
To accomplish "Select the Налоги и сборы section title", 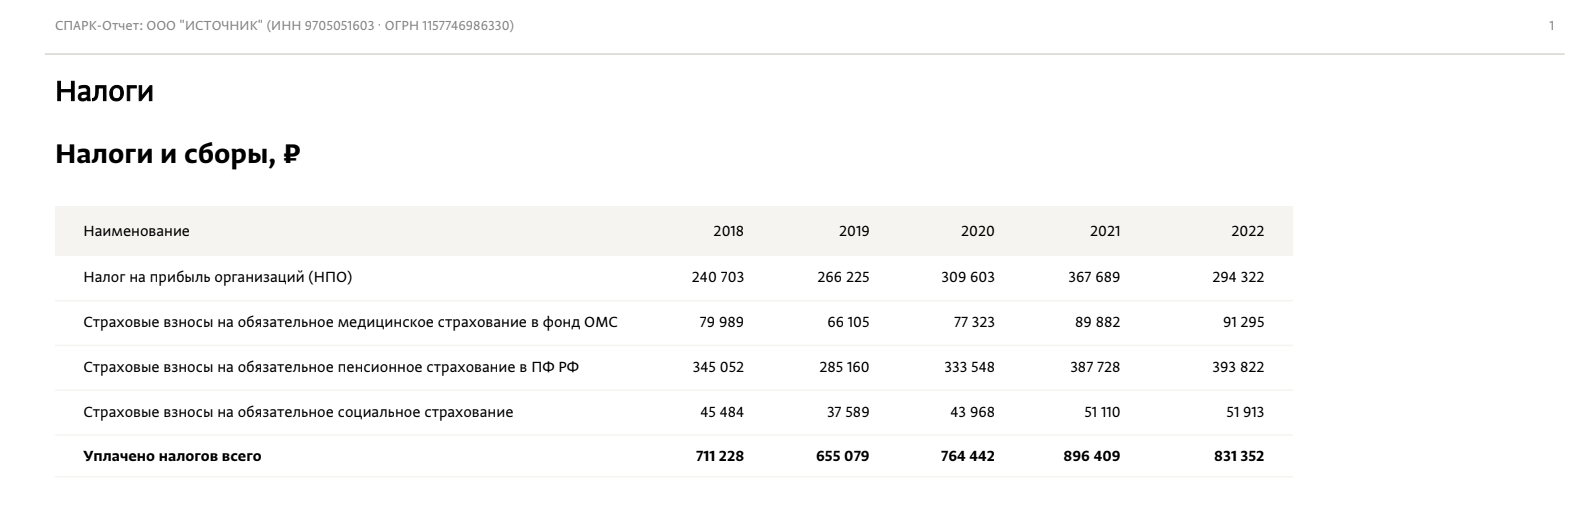I will 178,155.
